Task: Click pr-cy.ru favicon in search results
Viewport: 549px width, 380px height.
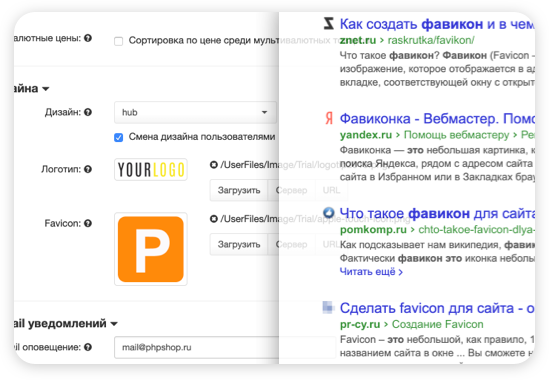Action: (x=328, y=307)
